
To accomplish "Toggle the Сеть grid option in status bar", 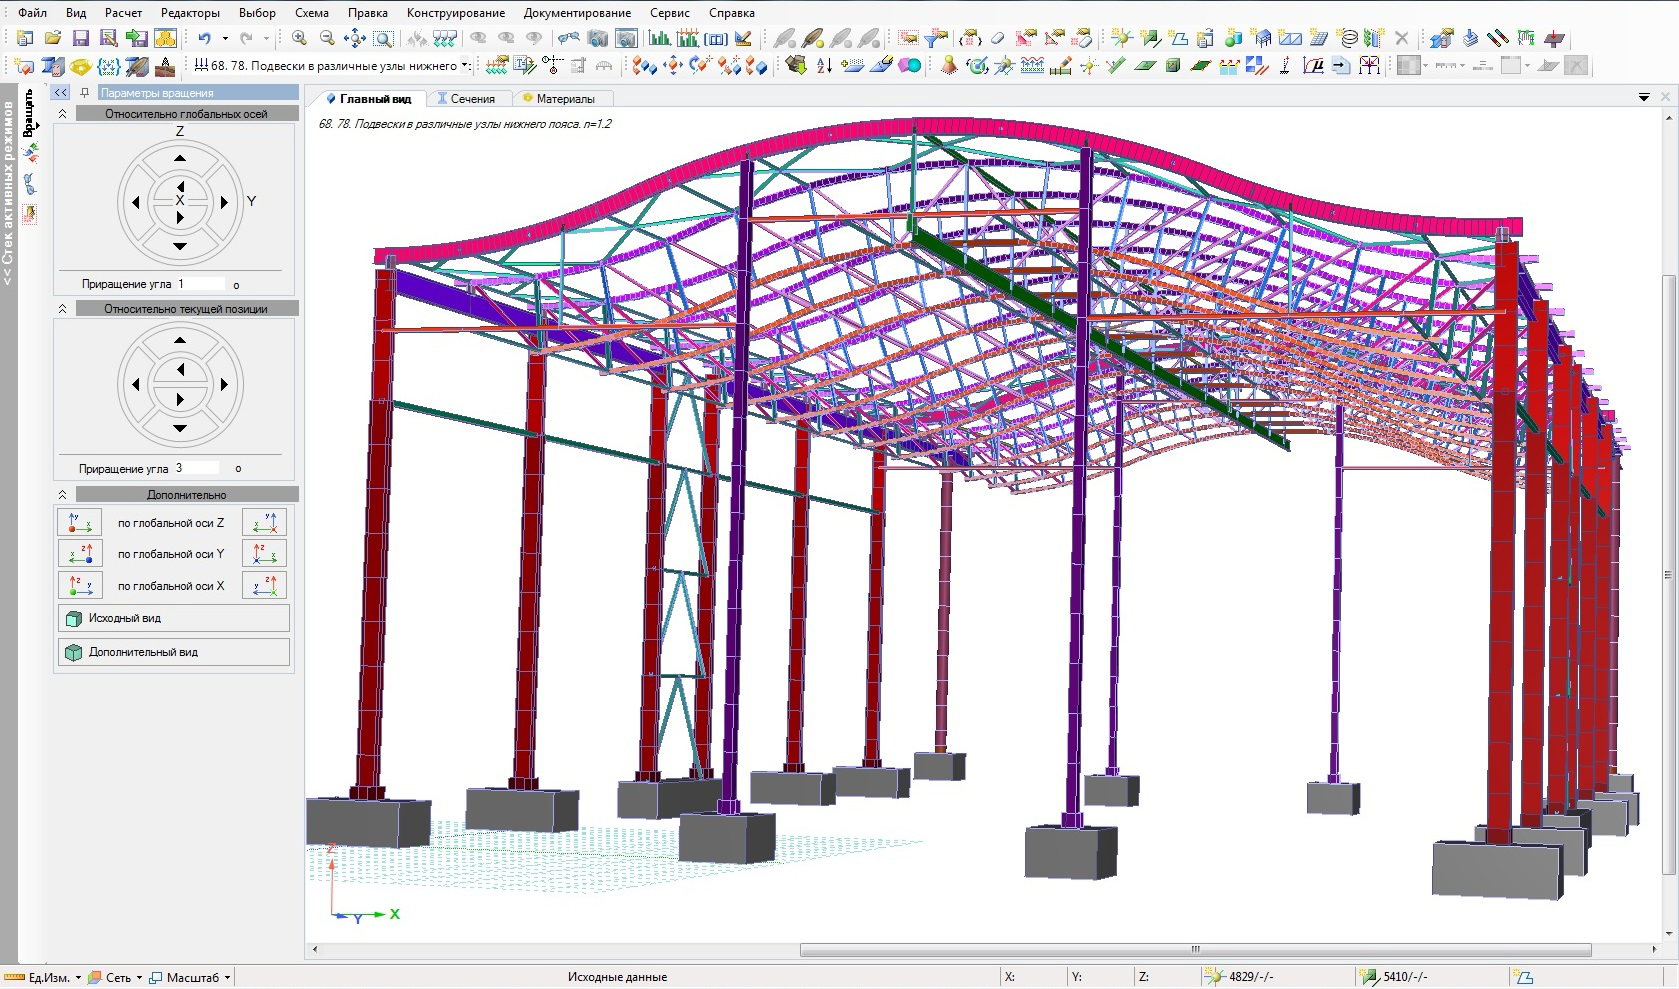I will click(x=117, y=977).
